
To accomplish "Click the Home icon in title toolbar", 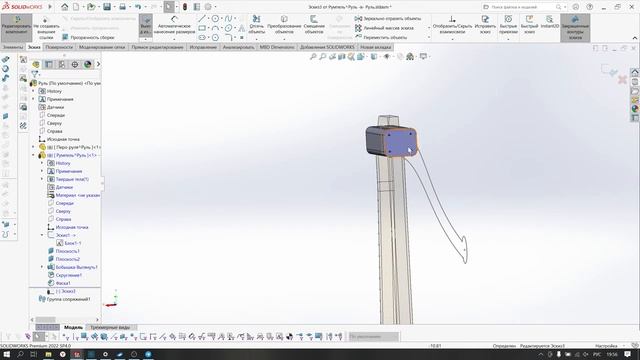I will tap(64, 7).
